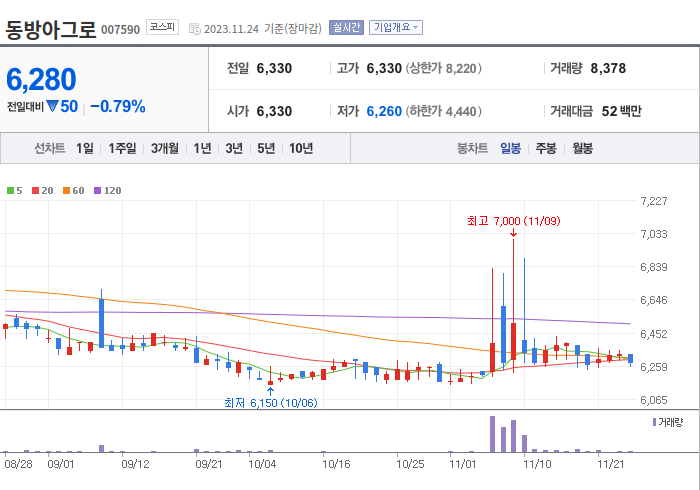Show the 5년 line chart
Image resolution: width=700 pixels, height=490 pixels.
(266, 148)
